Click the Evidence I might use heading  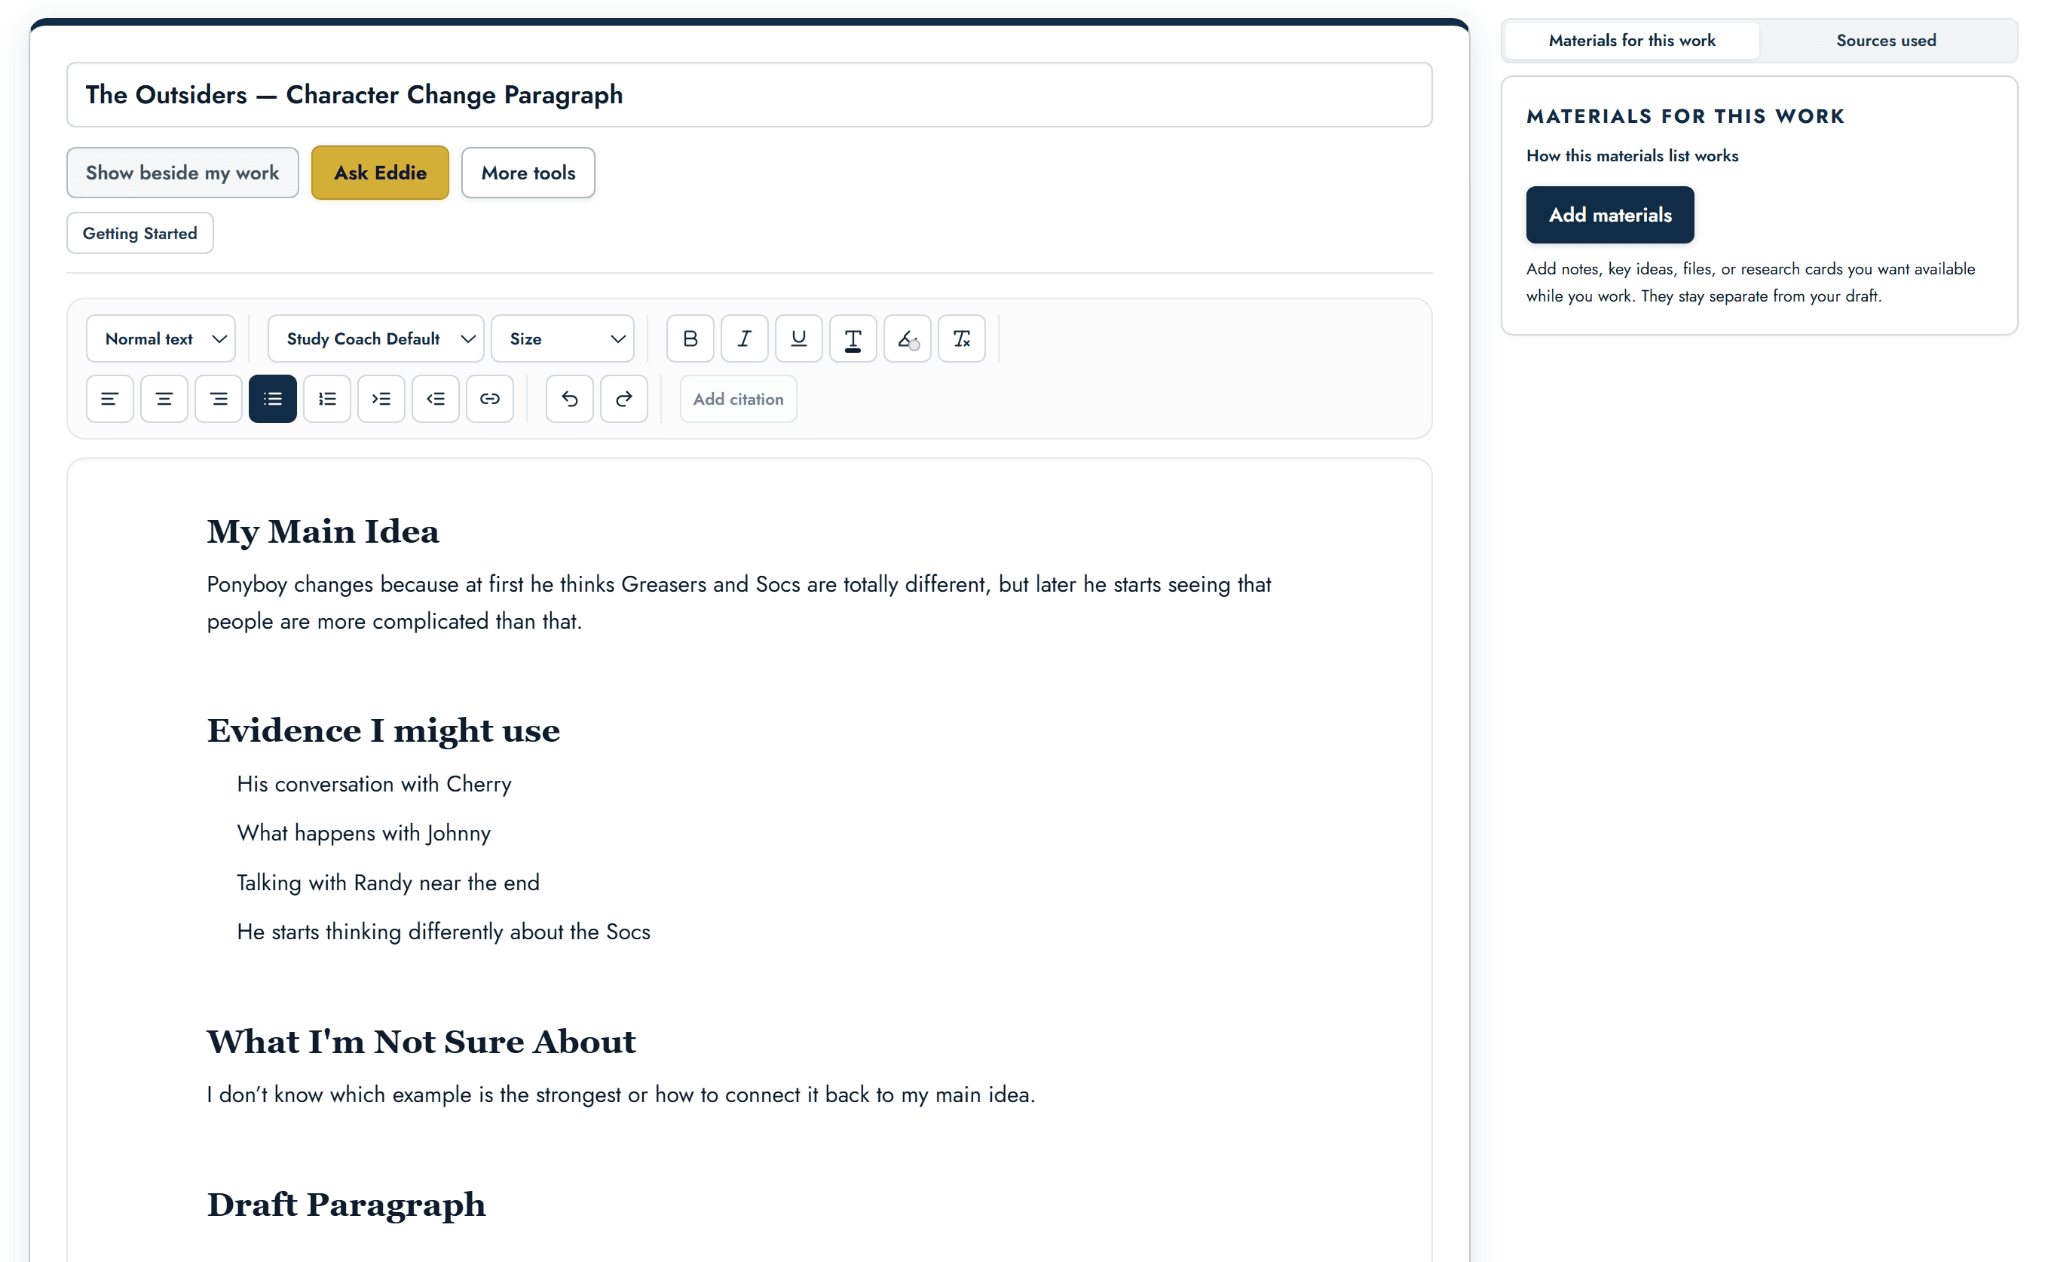coord(383,730)
